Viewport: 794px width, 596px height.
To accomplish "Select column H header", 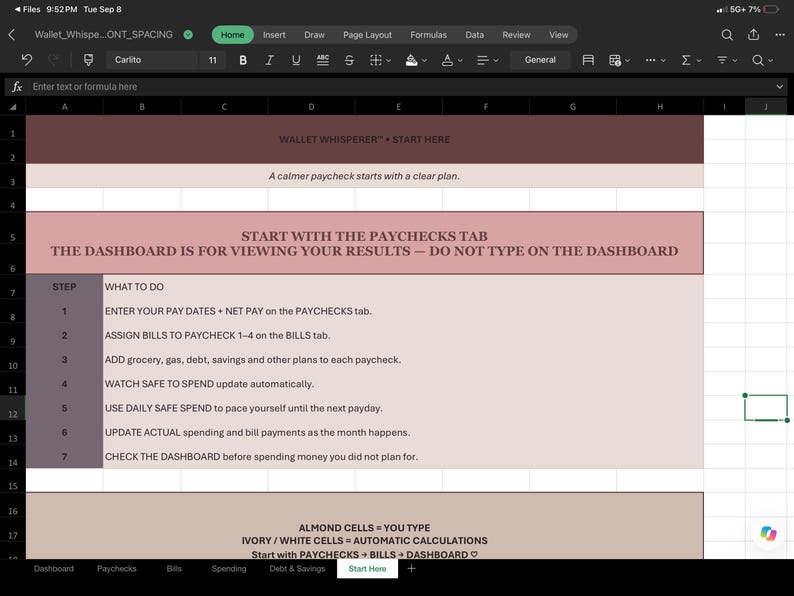I will point(660,107).
